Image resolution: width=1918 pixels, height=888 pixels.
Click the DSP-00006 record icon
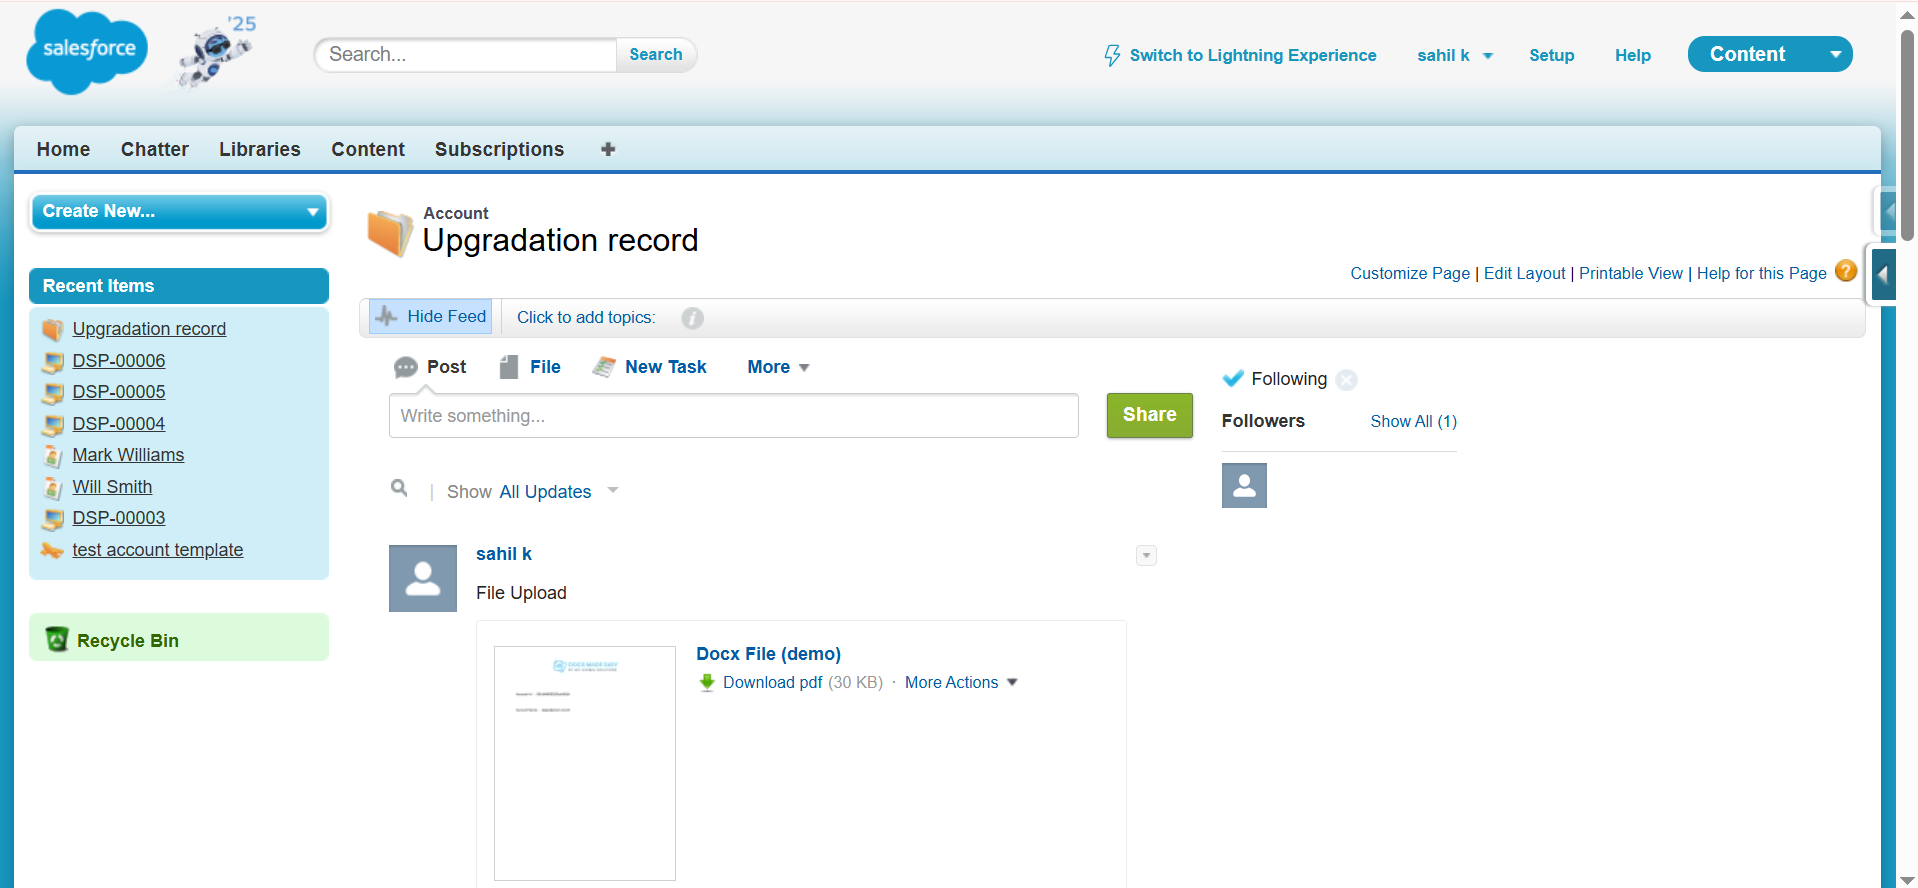point(53,362)
